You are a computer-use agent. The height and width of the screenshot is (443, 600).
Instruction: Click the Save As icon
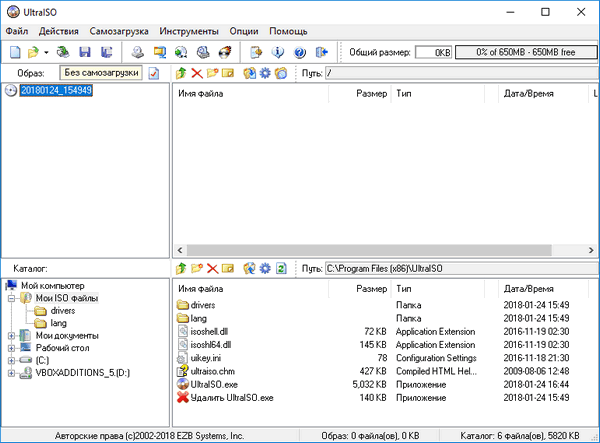[106, 52]
